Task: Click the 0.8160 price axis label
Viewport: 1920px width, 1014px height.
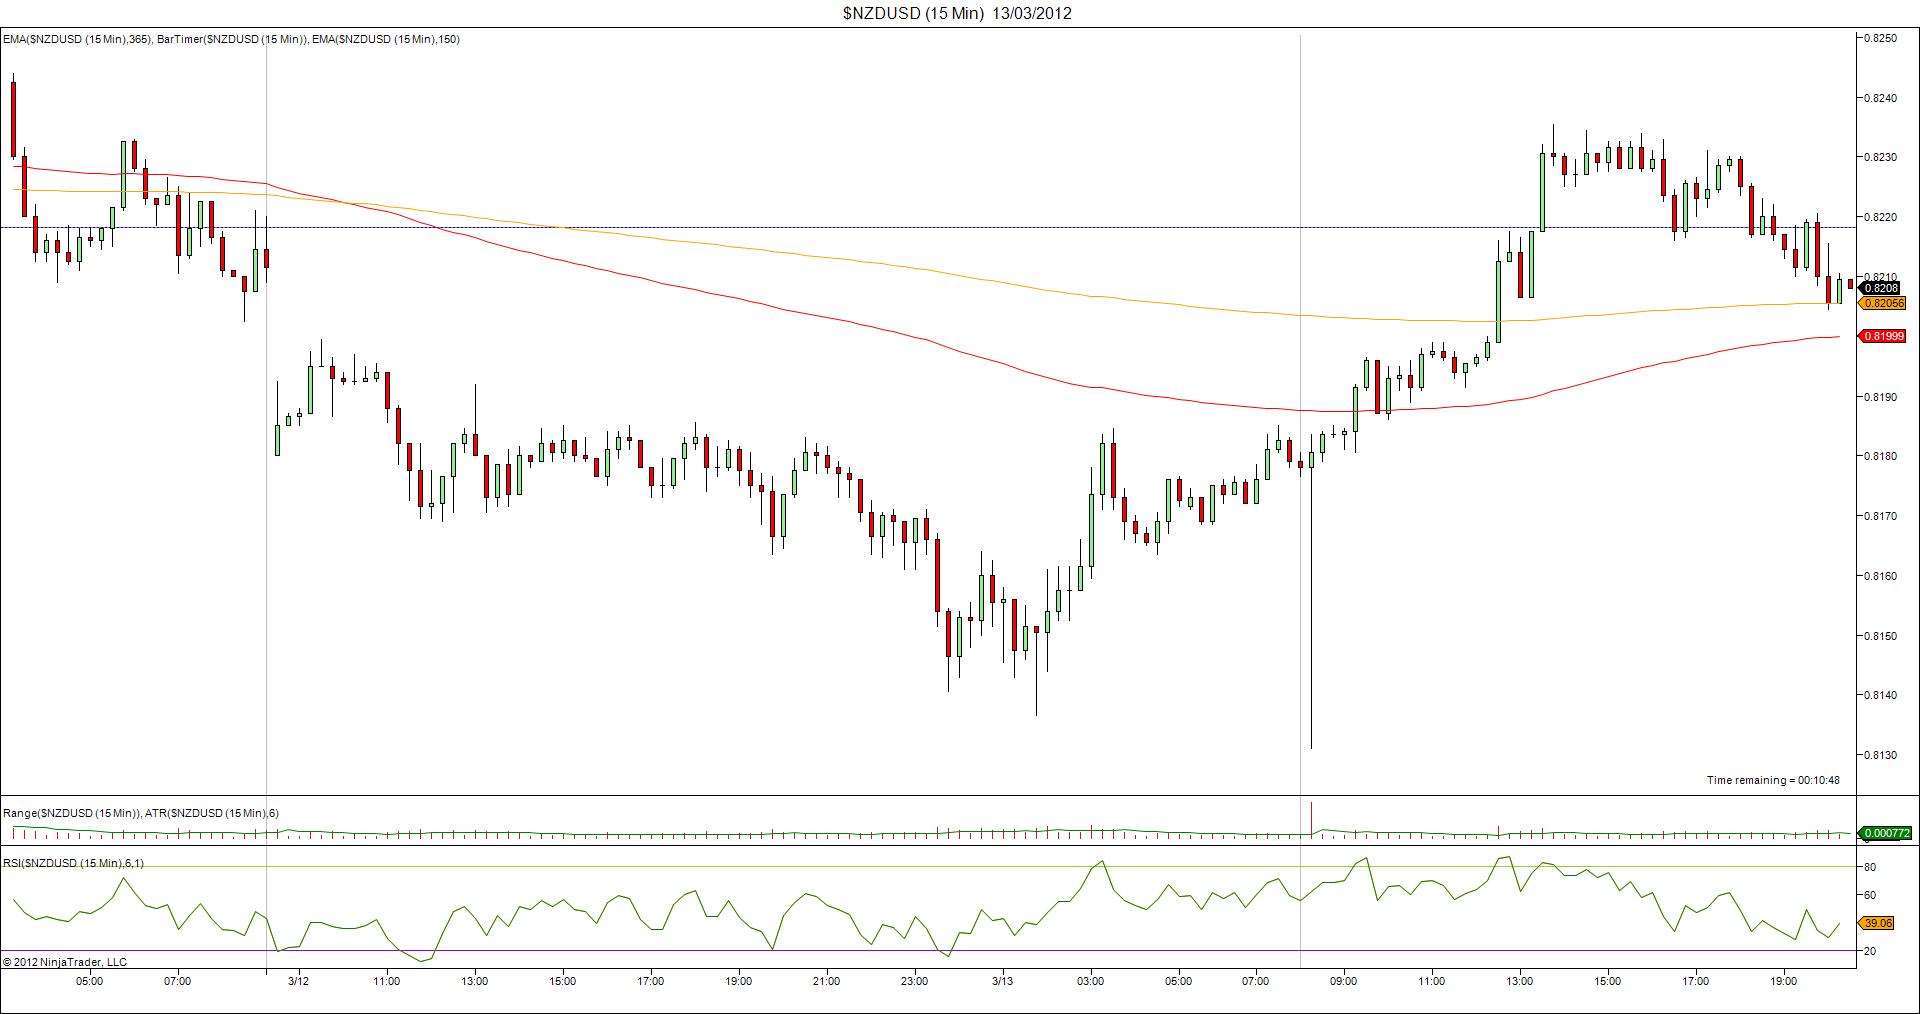Action: point(1880,576)
